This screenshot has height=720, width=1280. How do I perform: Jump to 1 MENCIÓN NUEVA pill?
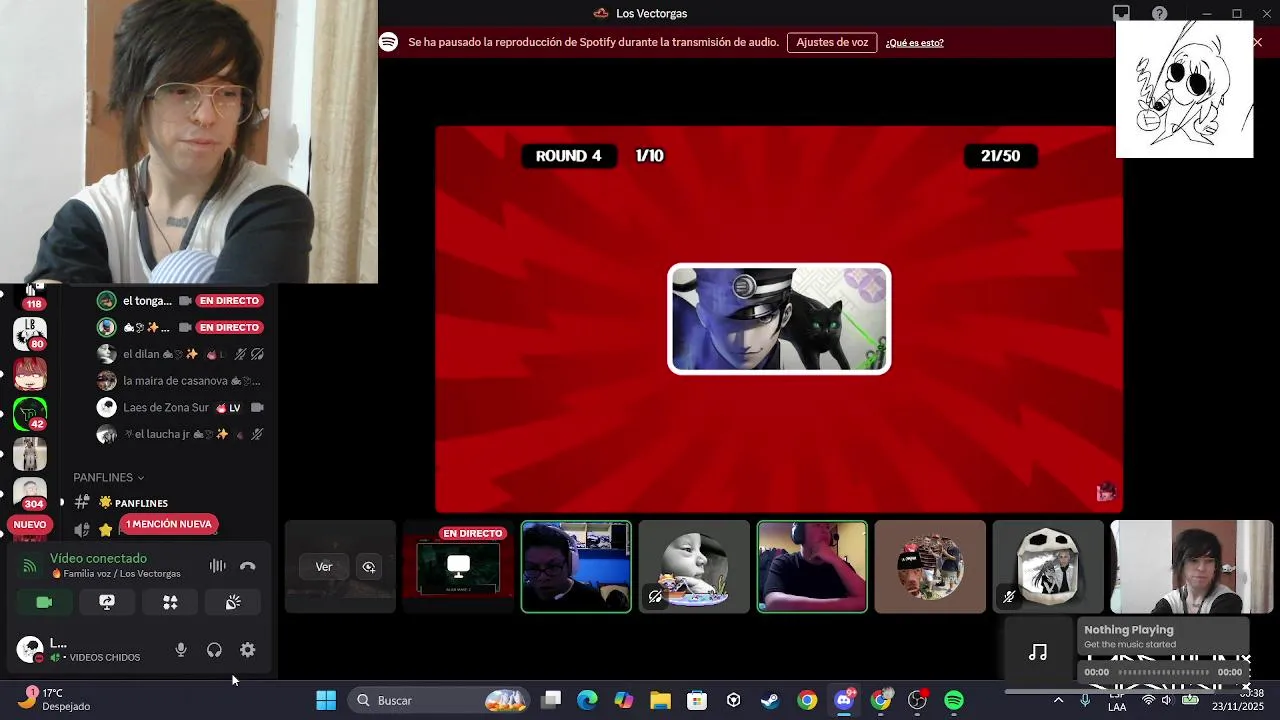[x=168, y=524]
